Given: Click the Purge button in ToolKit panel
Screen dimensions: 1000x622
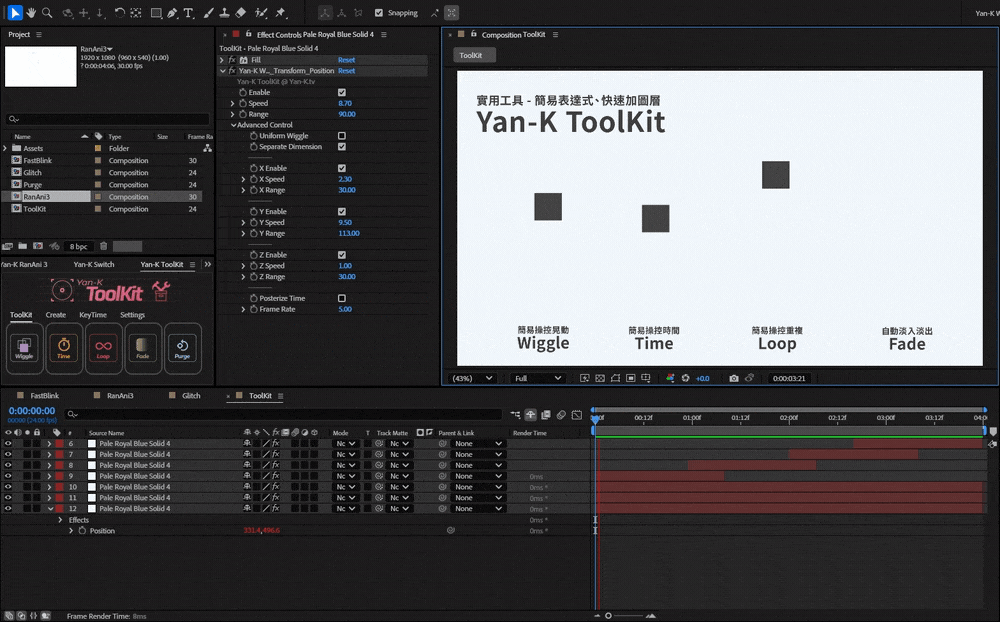Looking at the screenshot, I should pos(182,348).
